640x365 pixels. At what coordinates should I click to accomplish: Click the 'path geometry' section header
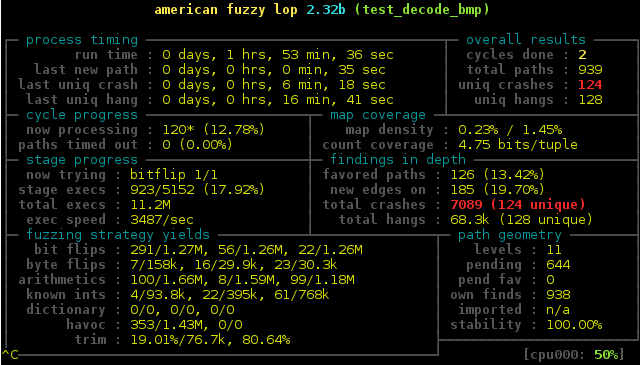click(510, 235)
